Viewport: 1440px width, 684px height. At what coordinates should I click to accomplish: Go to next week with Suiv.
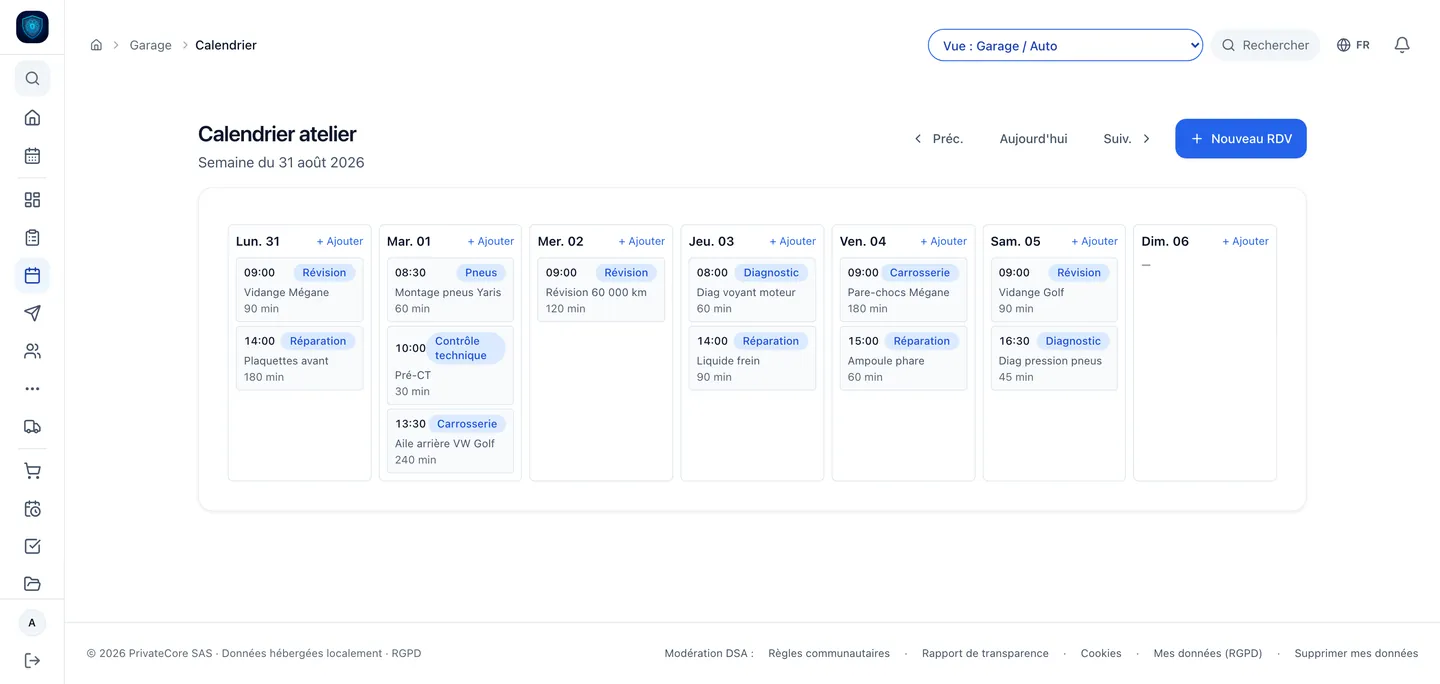click(1127, 139)
